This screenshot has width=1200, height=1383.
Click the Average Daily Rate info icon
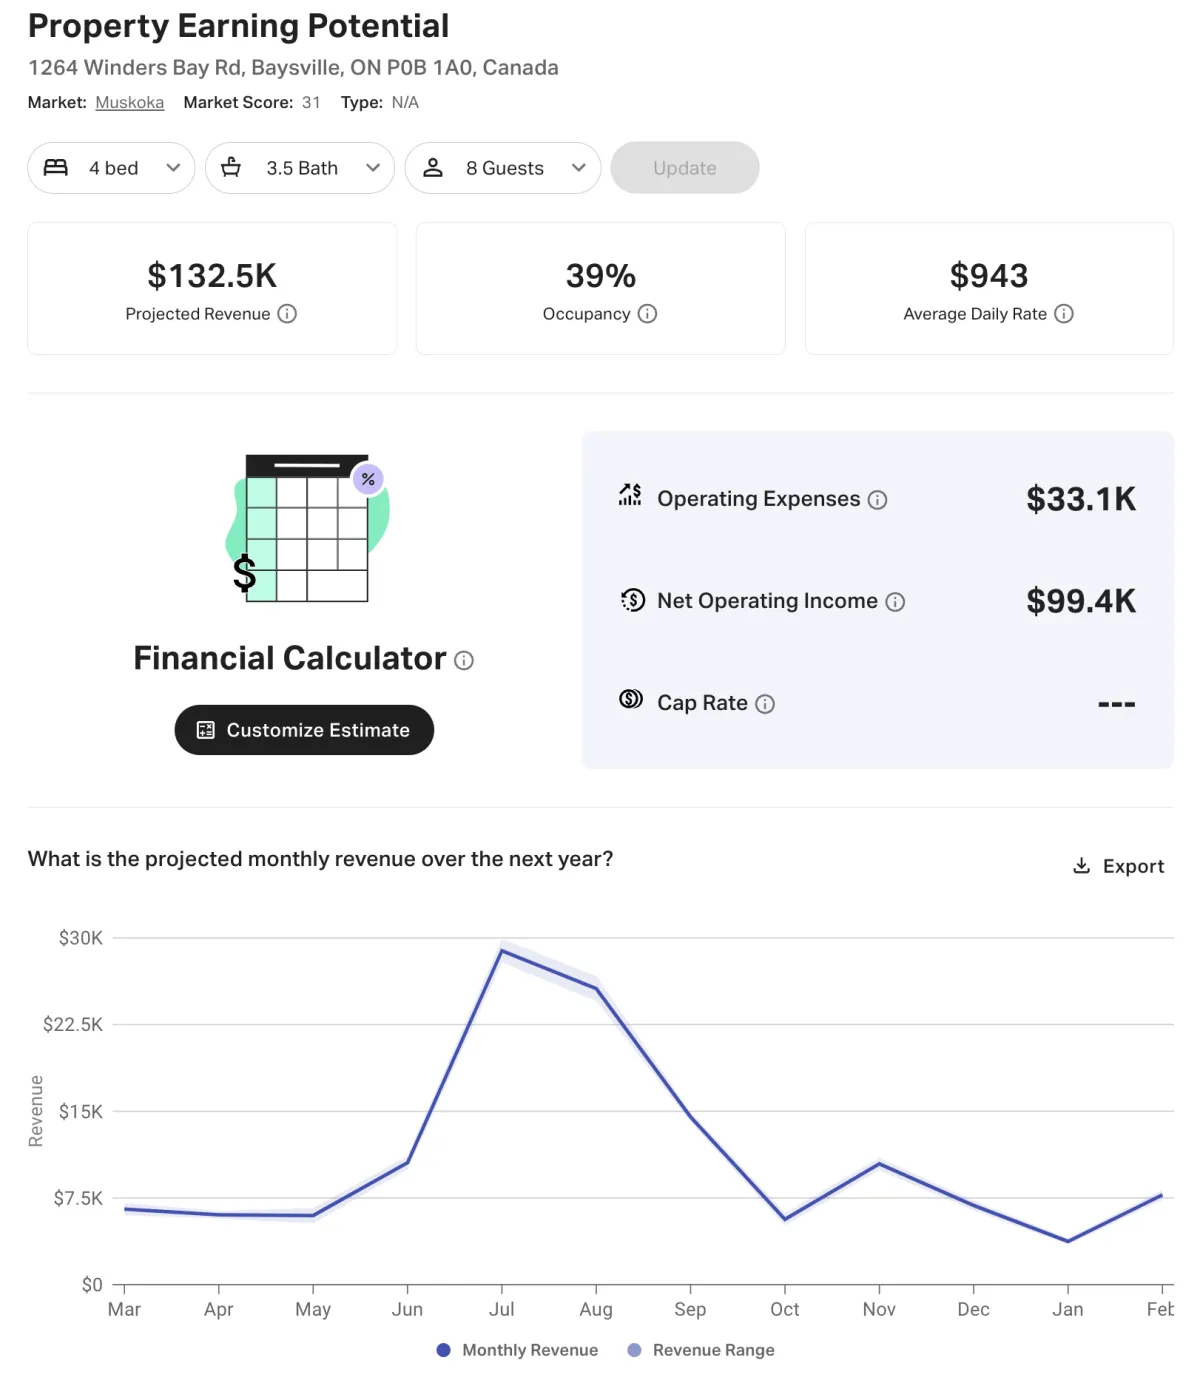pos(1064,314)
